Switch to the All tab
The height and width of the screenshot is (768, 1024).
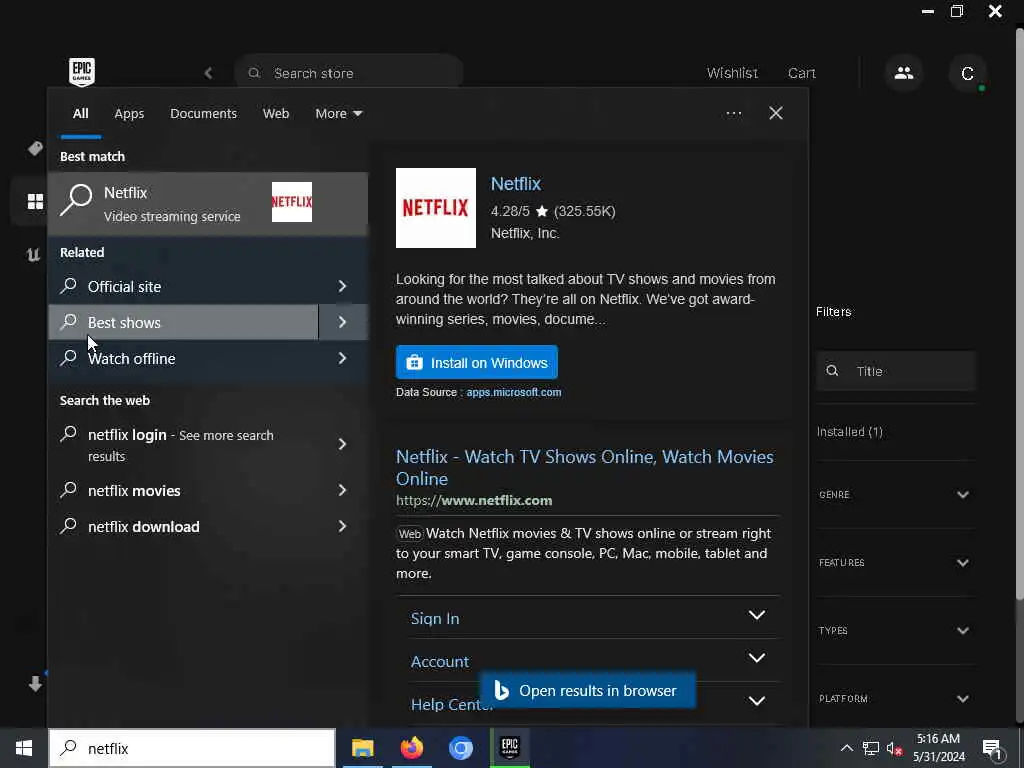[x=80, y=113]
